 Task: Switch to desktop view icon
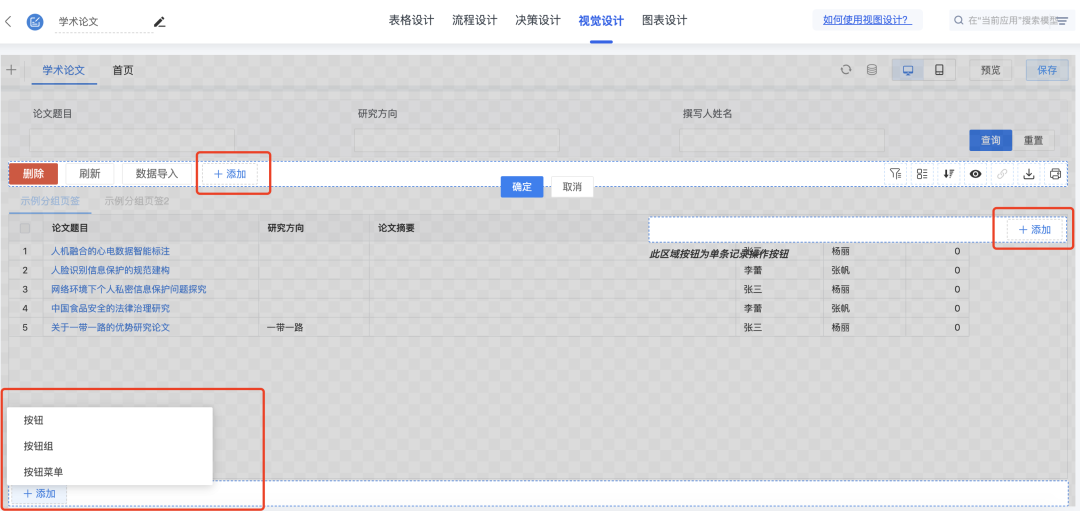click(x=908, y=70)
